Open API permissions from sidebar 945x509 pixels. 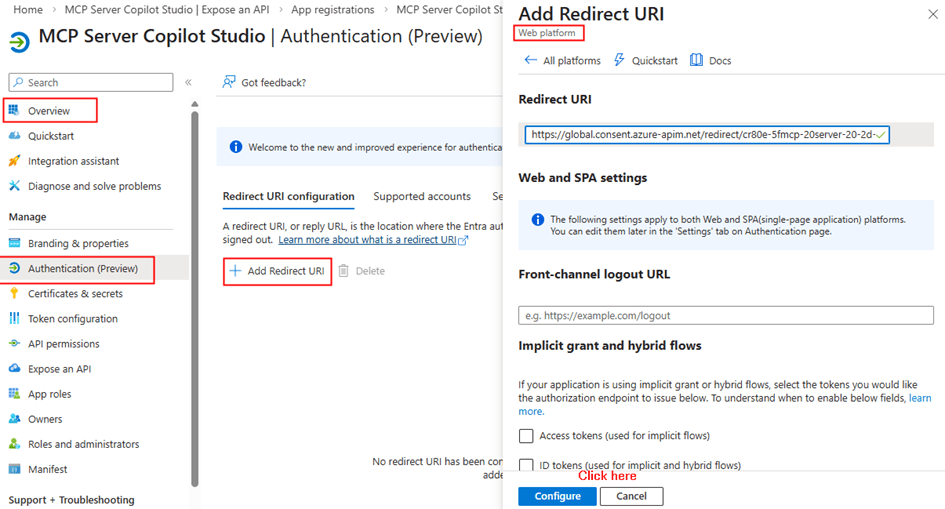click(63, 344)
